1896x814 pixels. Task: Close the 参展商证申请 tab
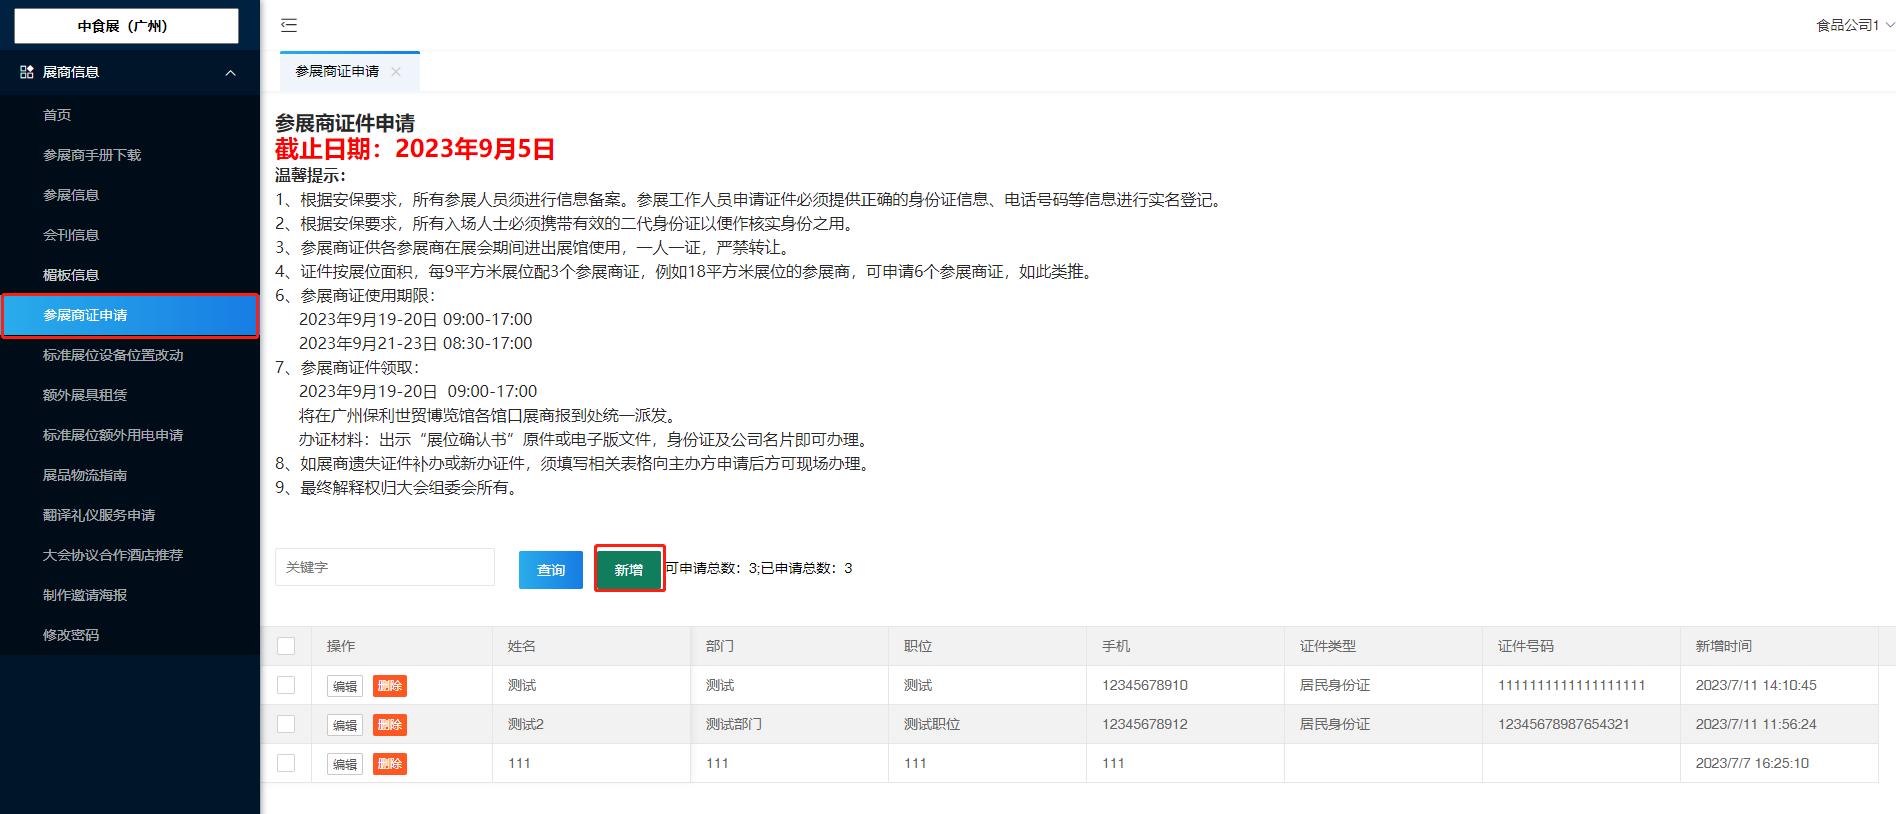point(396,71)
